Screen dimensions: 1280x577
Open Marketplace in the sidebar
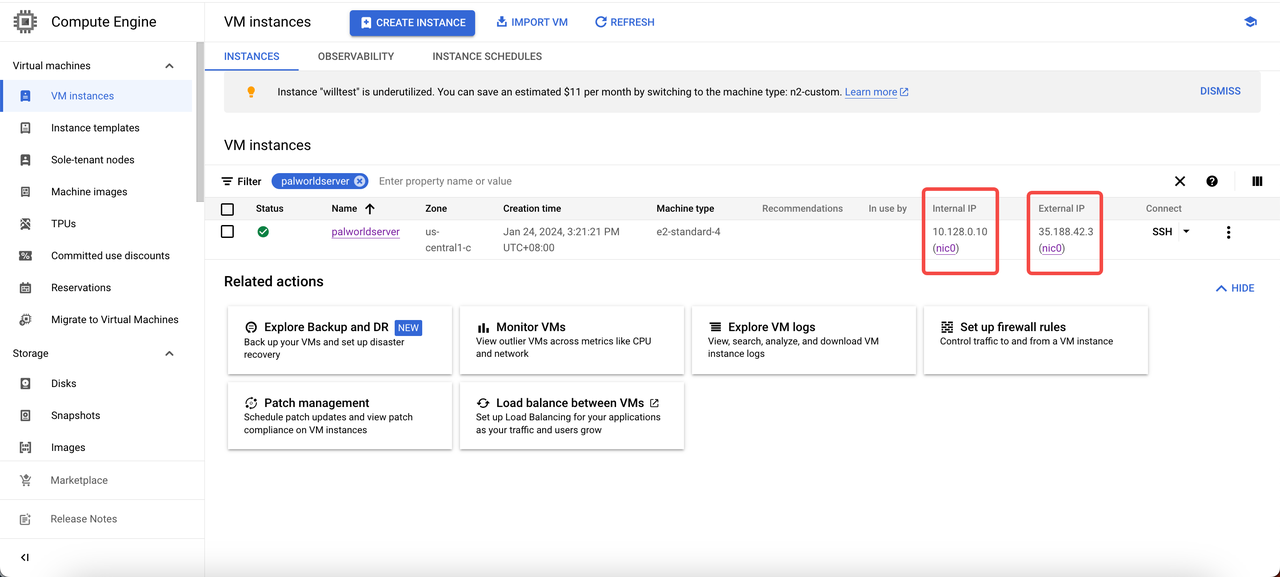click(79, 480)
